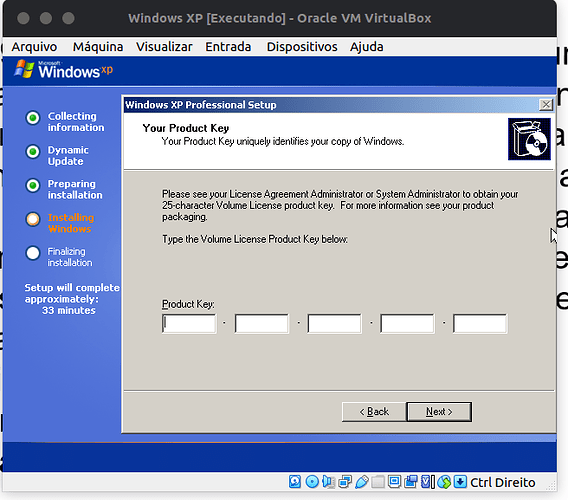Click the network adapters status icon
This screenshot has height=500, width=568.
(x=345, y=482)
